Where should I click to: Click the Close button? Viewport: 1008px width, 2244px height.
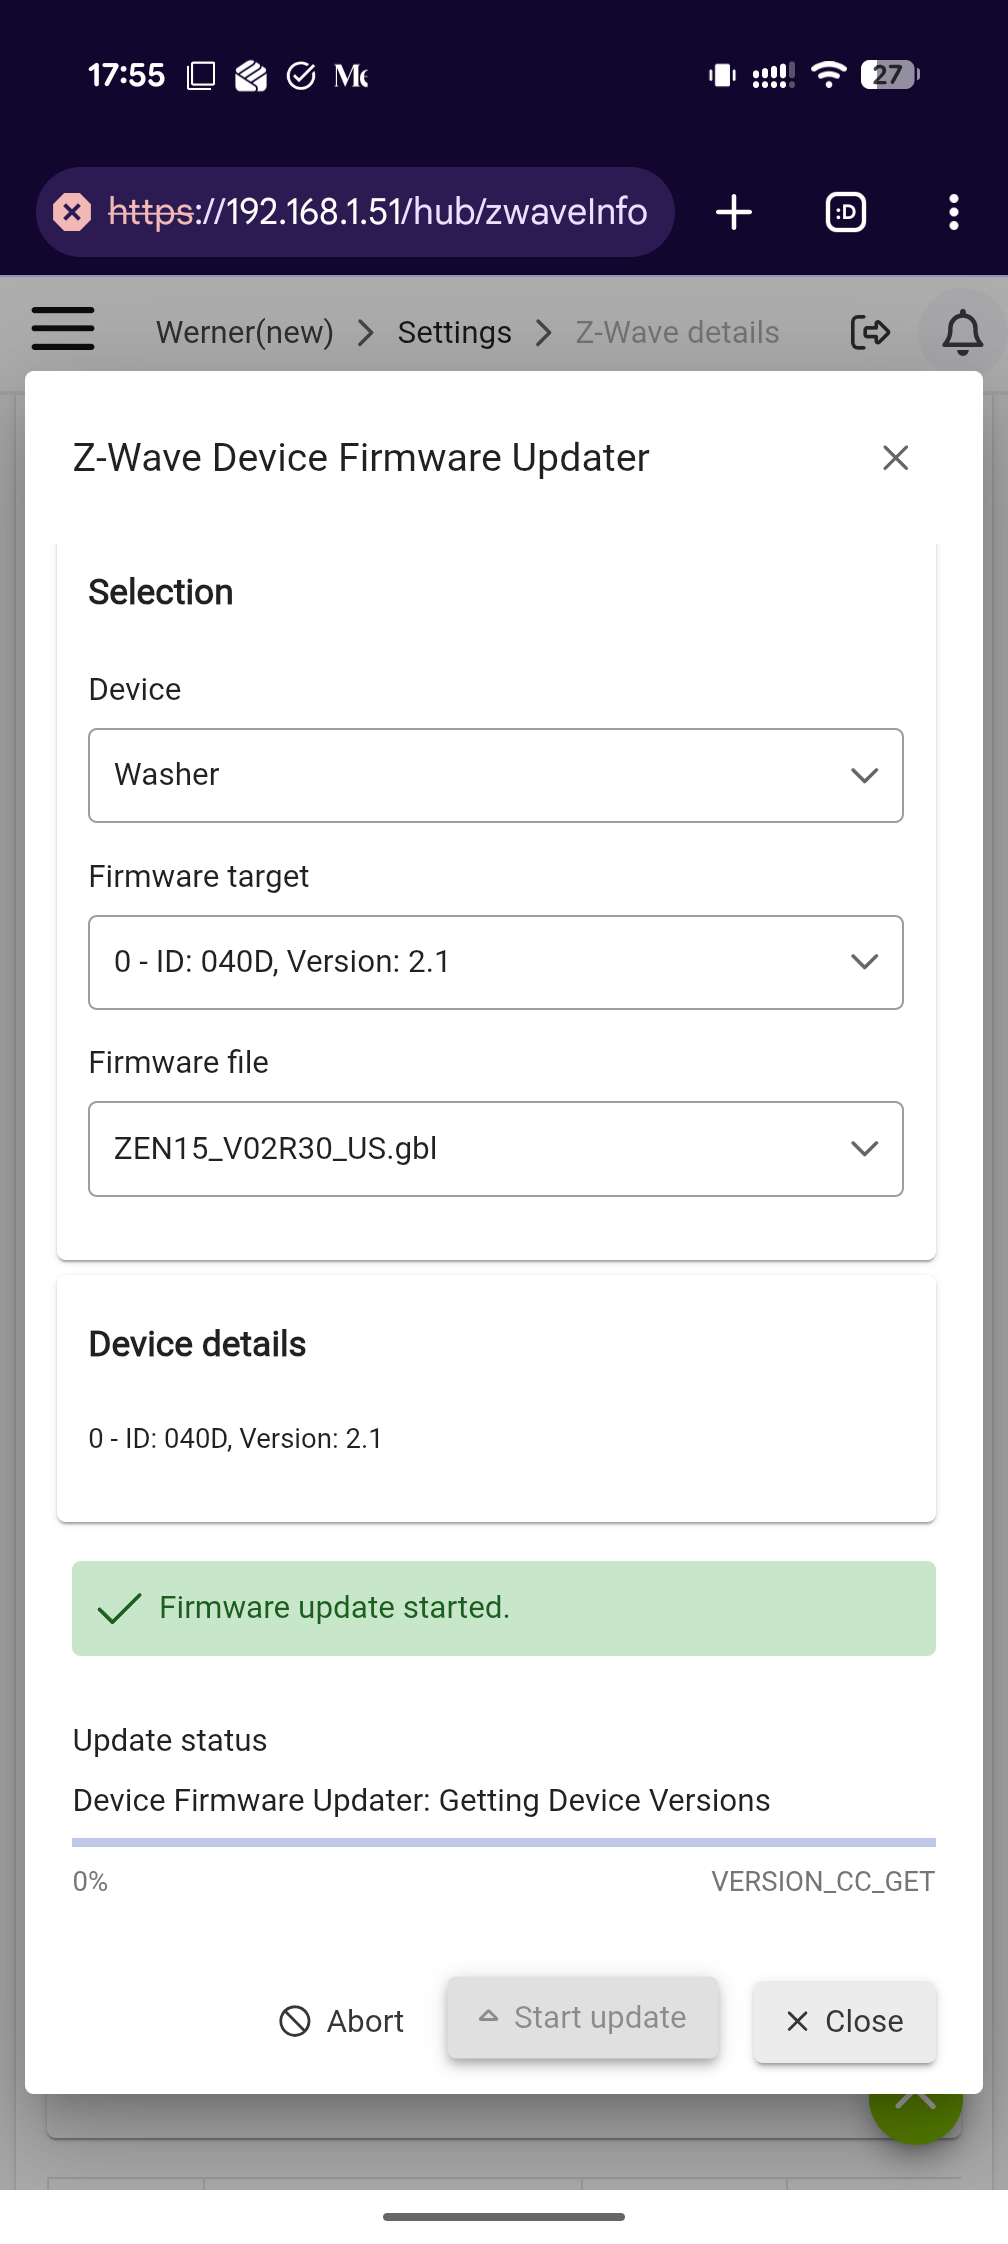pos(845,2021)
